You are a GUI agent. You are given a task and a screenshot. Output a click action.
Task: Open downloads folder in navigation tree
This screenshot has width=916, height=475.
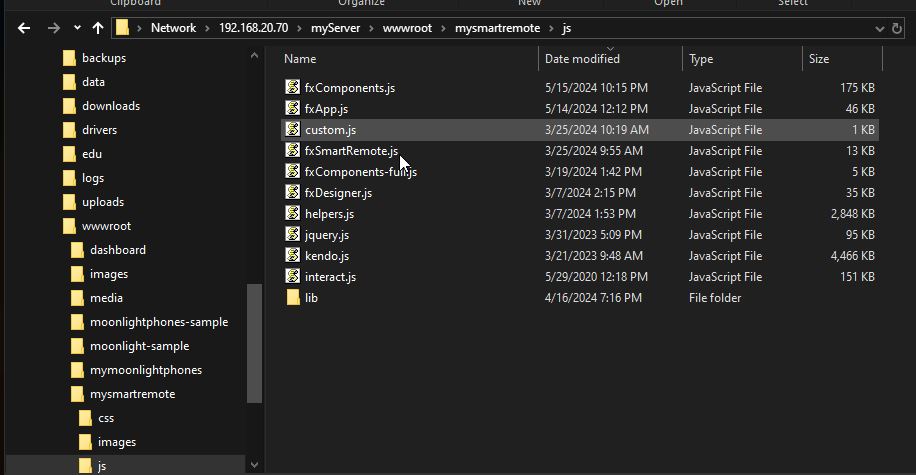111,106
